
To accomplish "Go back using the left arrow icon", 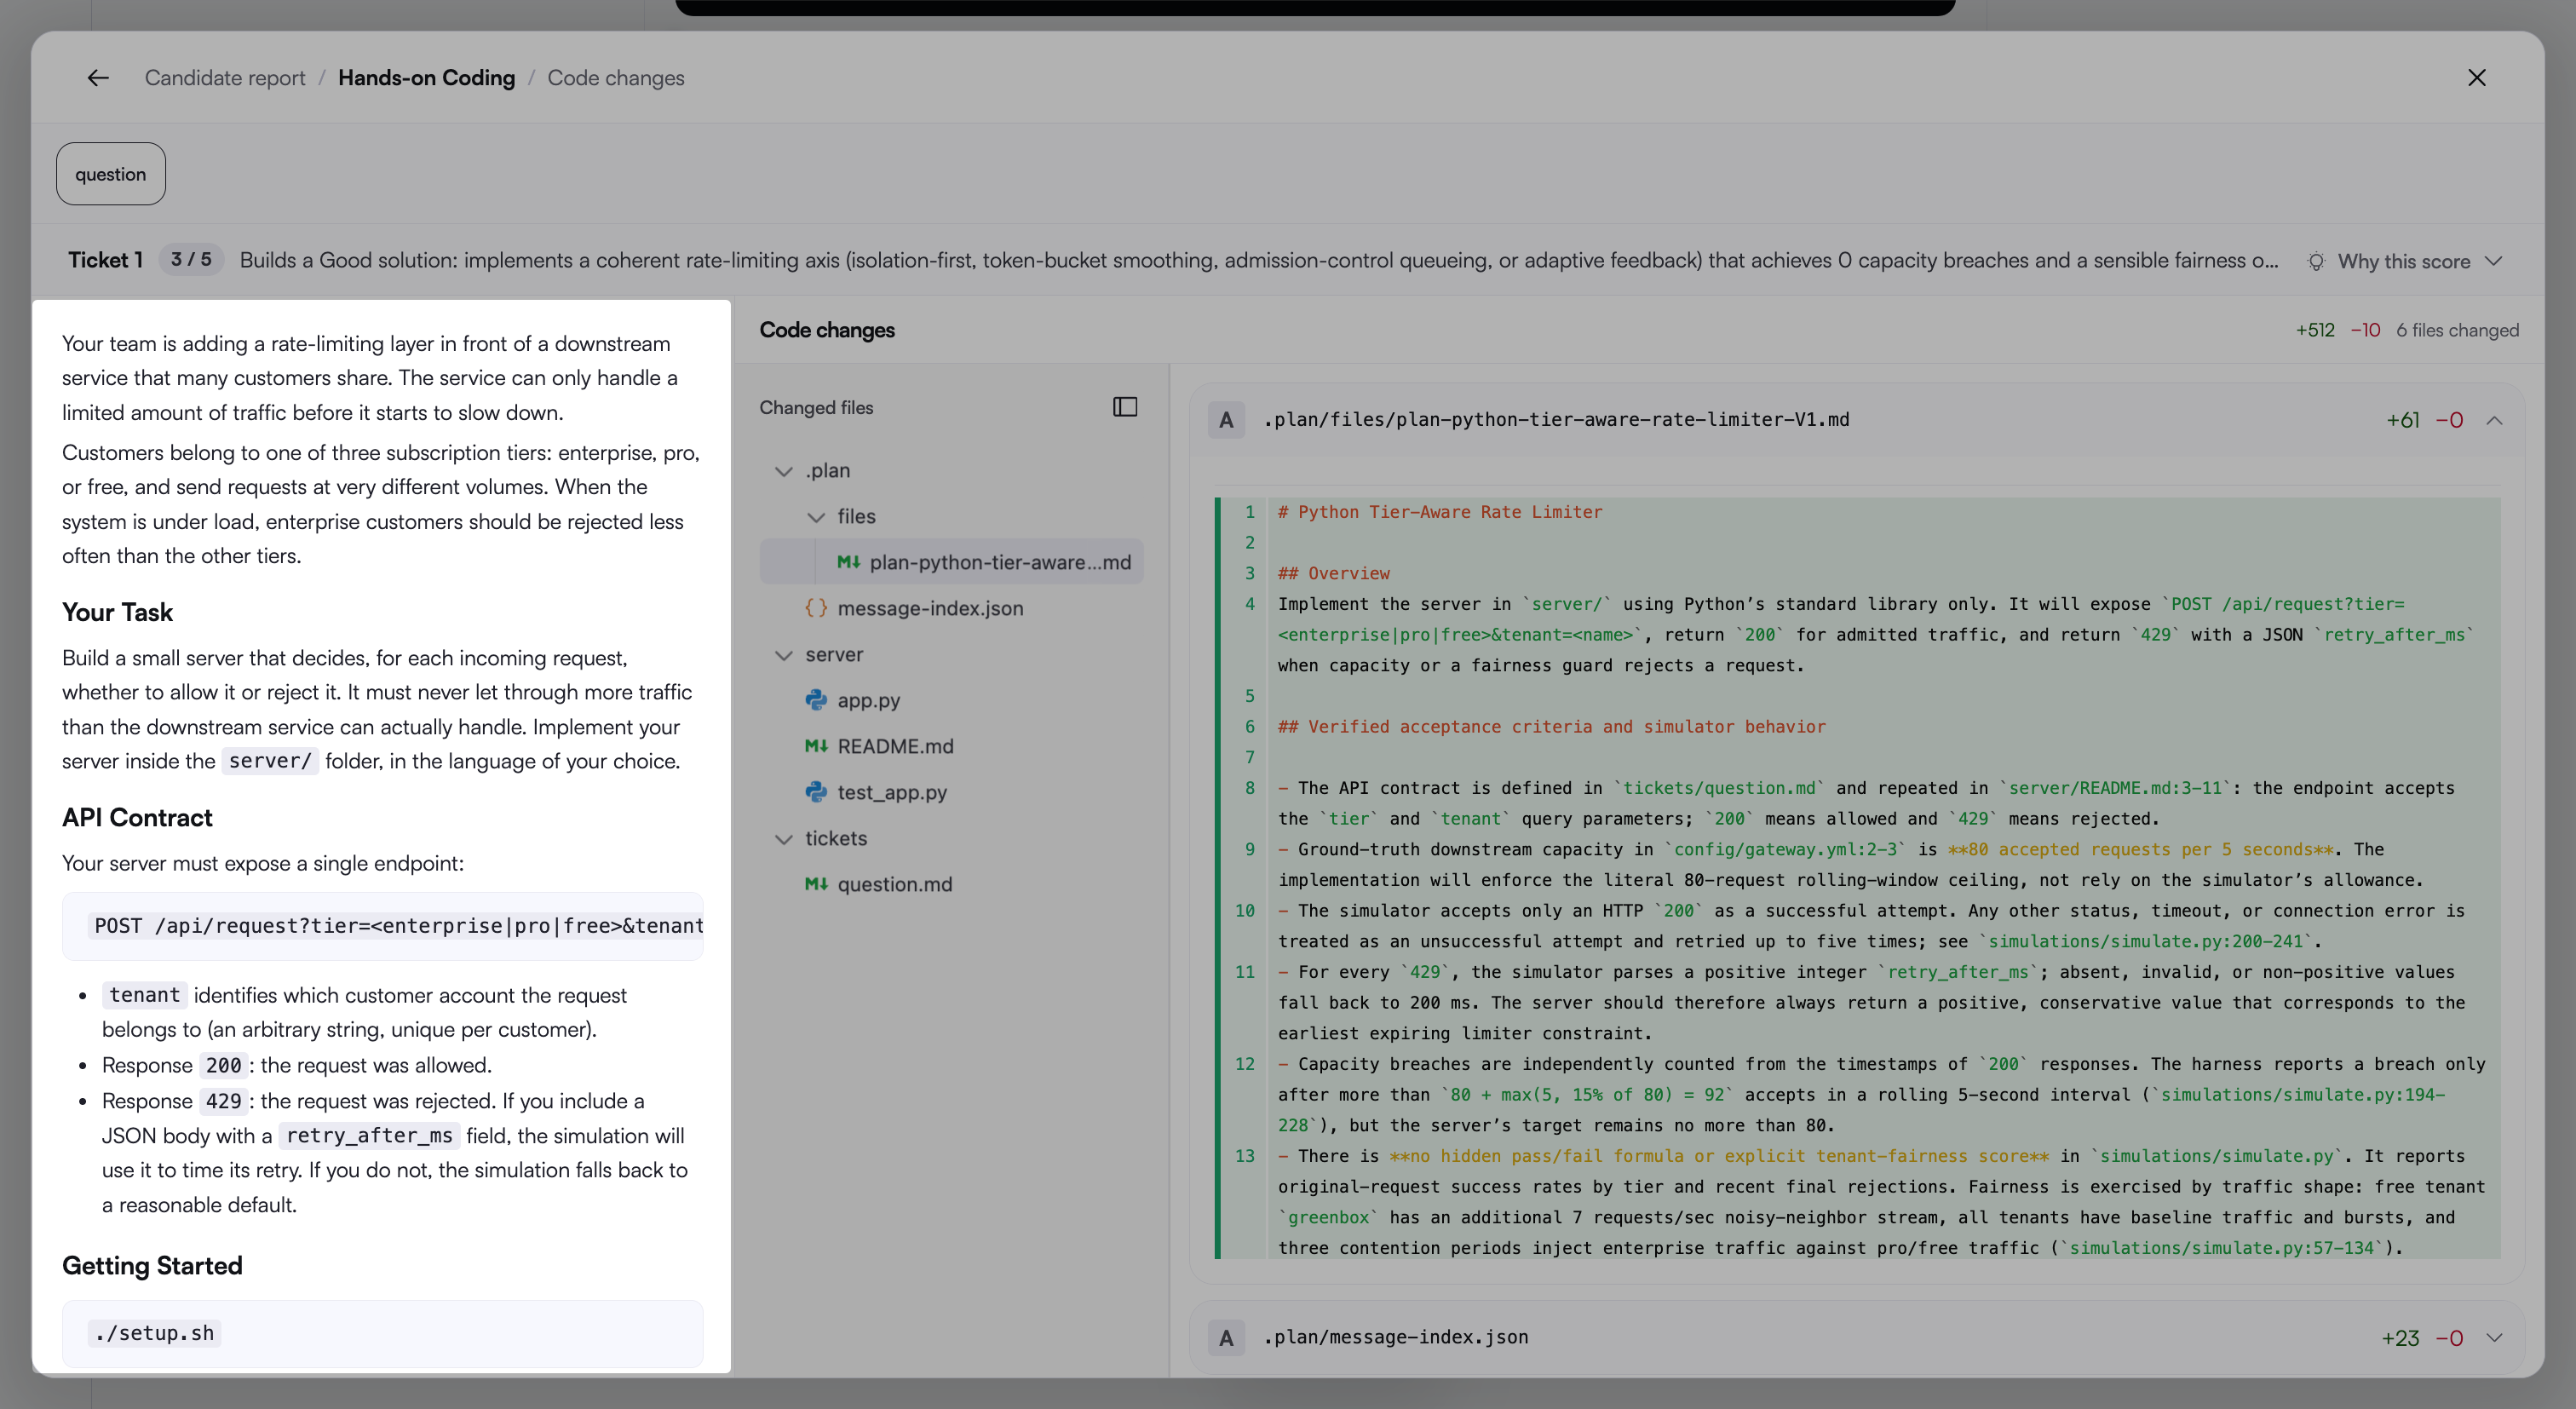I will [x=97, y=78].
